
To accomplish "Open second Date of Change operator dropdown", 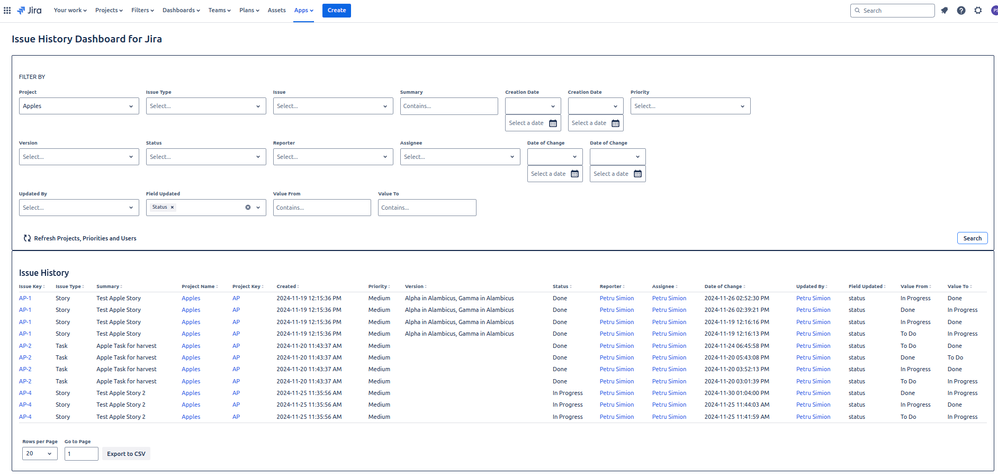I will click(x=617, y=157).
